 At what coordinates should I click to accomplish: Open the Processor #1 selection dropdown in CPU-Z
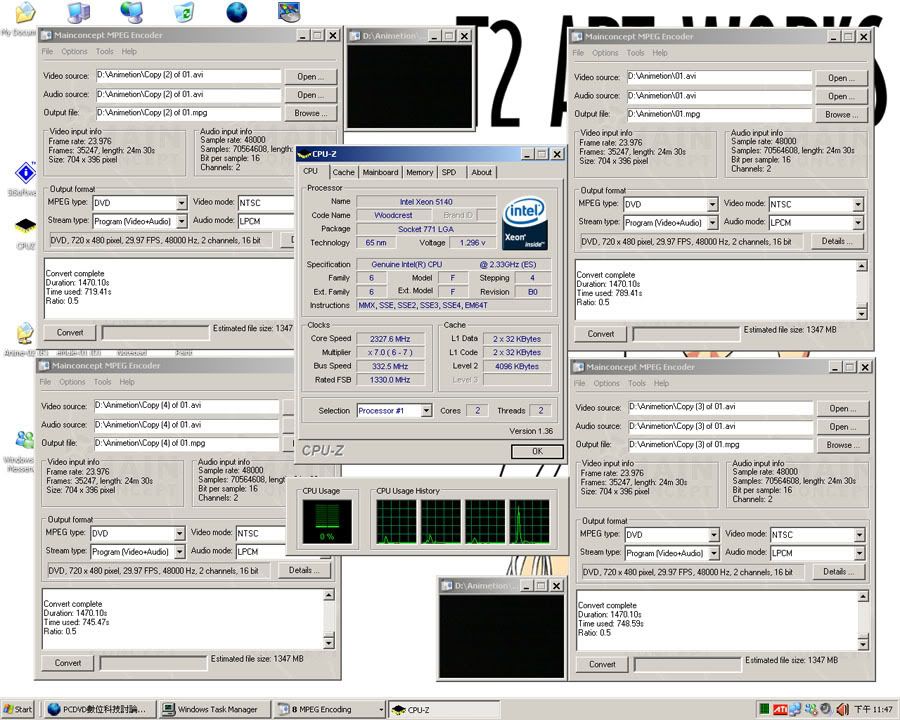point(426,411)
